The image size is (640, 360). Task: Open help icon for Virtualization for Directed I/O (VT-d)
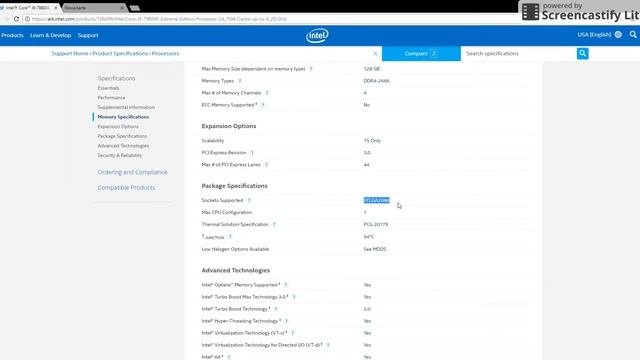[x=328, y=345]
